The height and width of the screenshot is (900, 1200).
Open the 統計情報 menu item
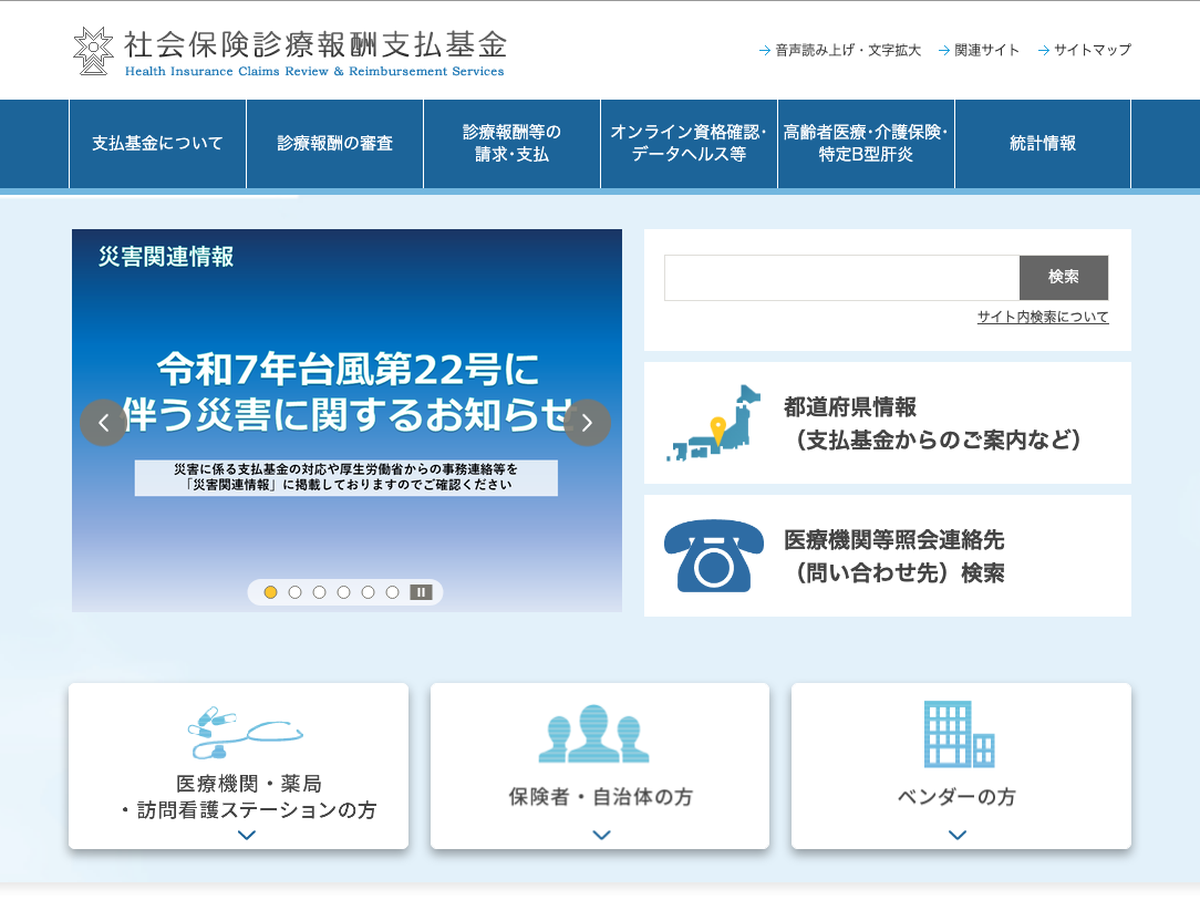[1042, 144]
